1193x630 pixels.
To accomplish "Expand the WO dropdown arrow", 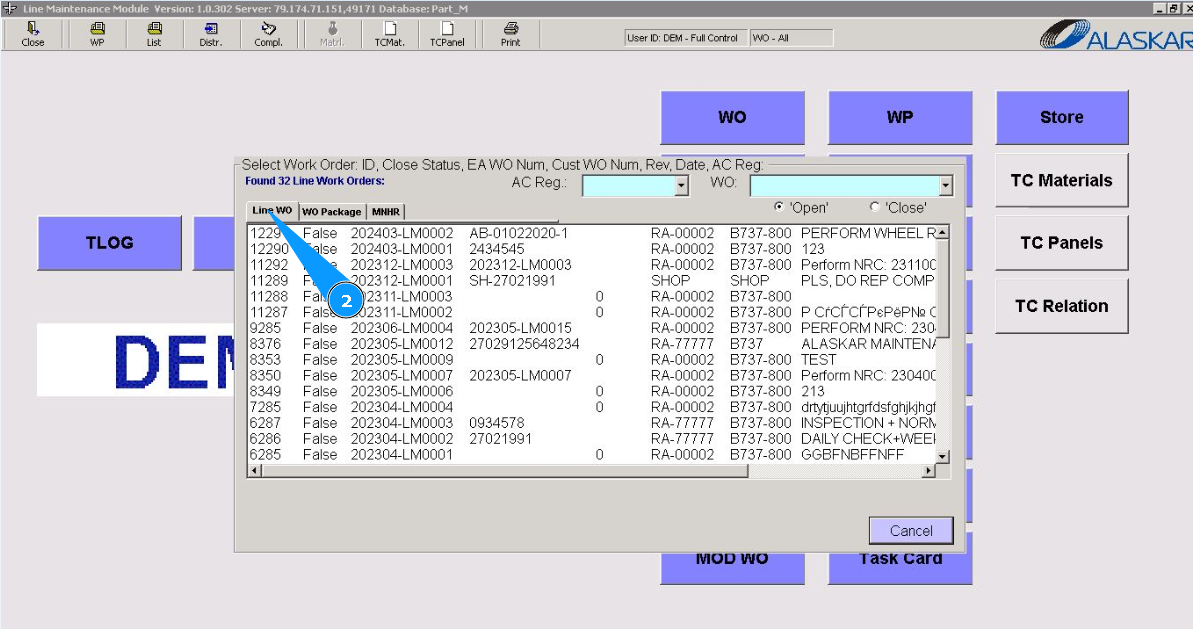I will click(946, 186).
